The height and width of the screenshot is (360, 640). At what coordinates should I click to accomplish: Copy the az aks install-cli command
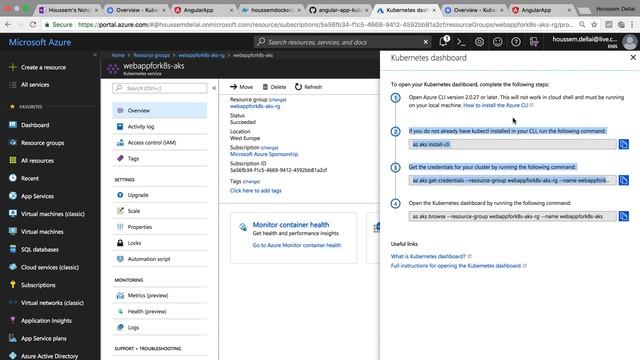pyautogui.click(x=624, y=144)
